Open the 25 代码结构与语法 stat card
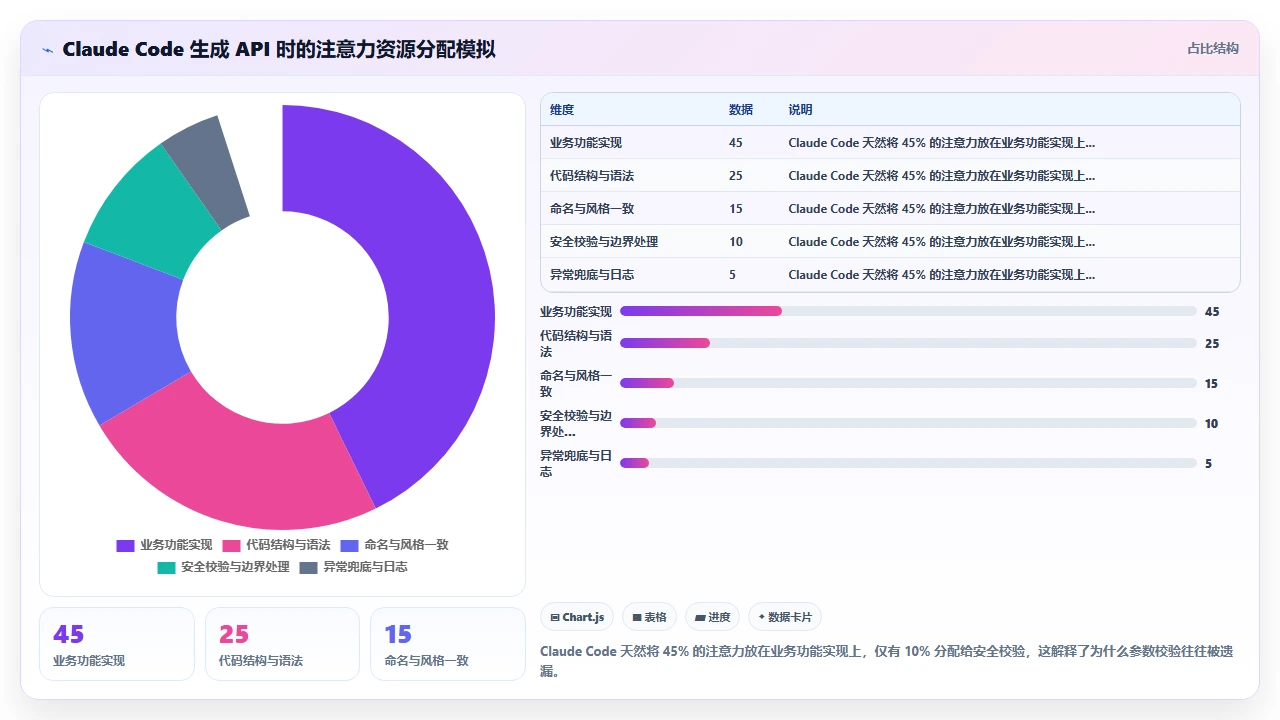This screenshot has width=1280, height=720. pyautogui.click(x=282, y=644)
